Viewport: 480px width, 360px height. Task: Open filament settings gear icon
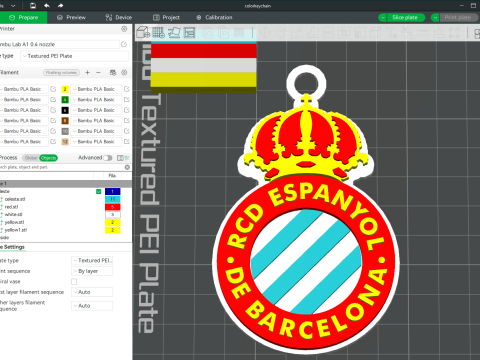[x=124, y=72]
